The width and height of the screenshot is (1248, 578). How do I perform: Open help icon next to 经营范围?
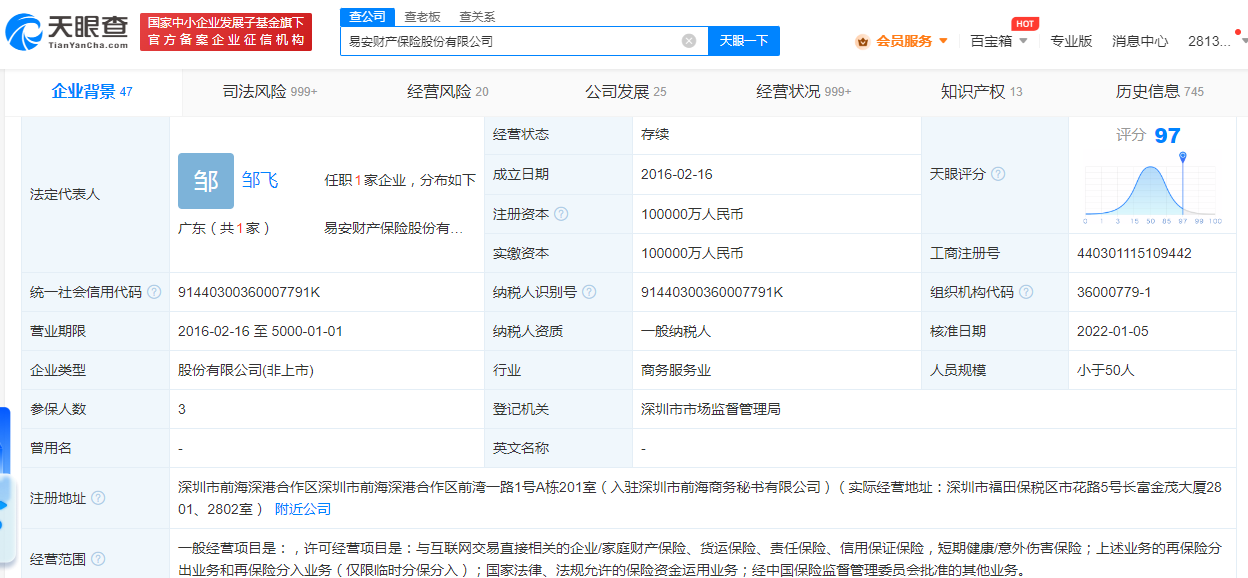(x=98, y=559)
